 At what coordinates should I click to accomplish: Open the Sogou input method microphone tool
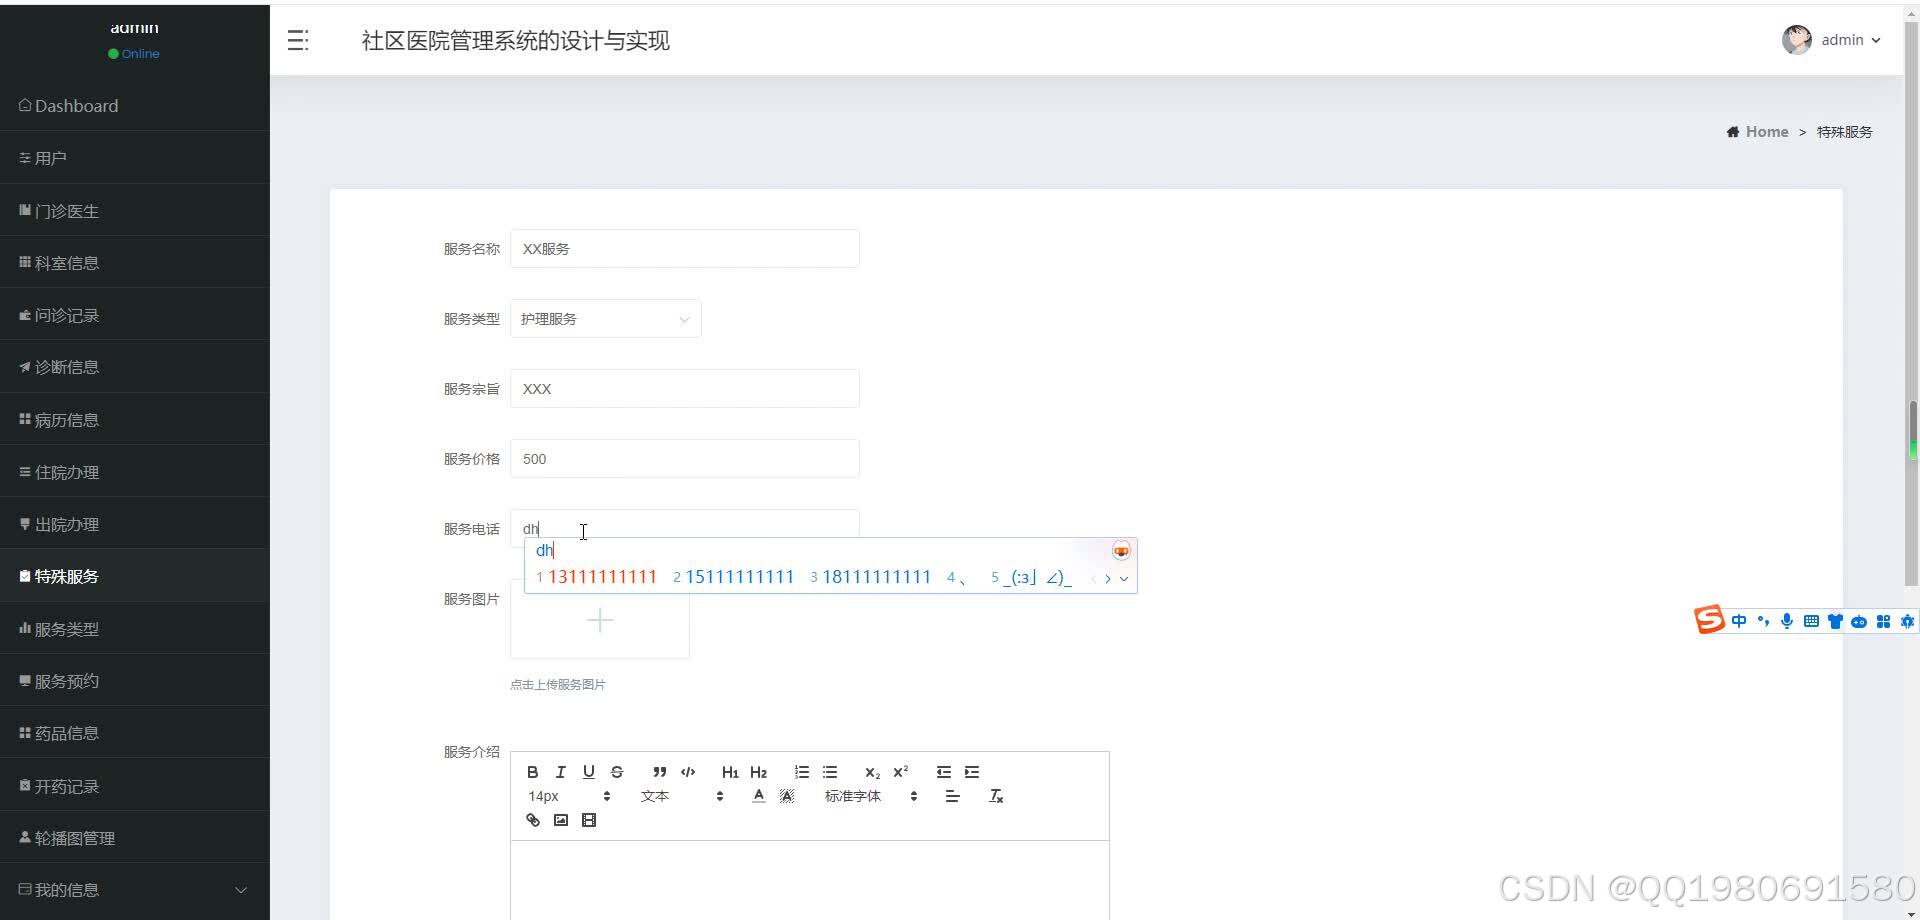click(x=1786, y=620)
